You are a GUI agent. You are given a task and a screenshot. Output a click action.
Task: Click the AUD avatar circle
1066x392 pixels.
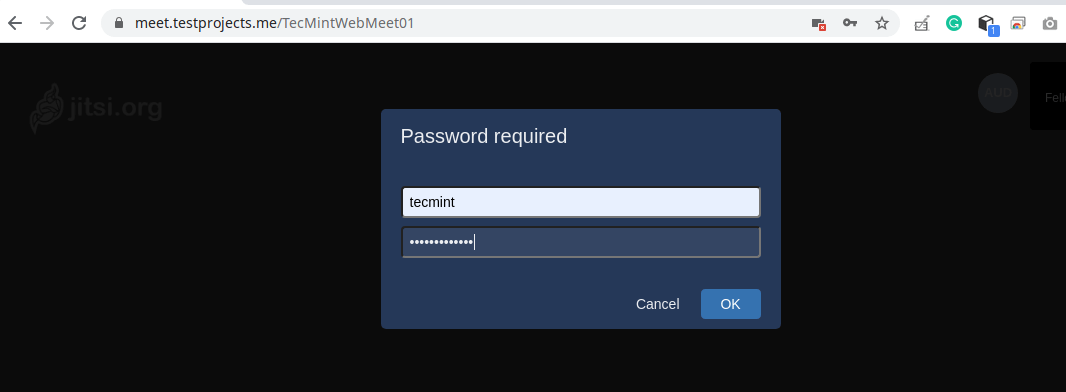pos(998,93)
